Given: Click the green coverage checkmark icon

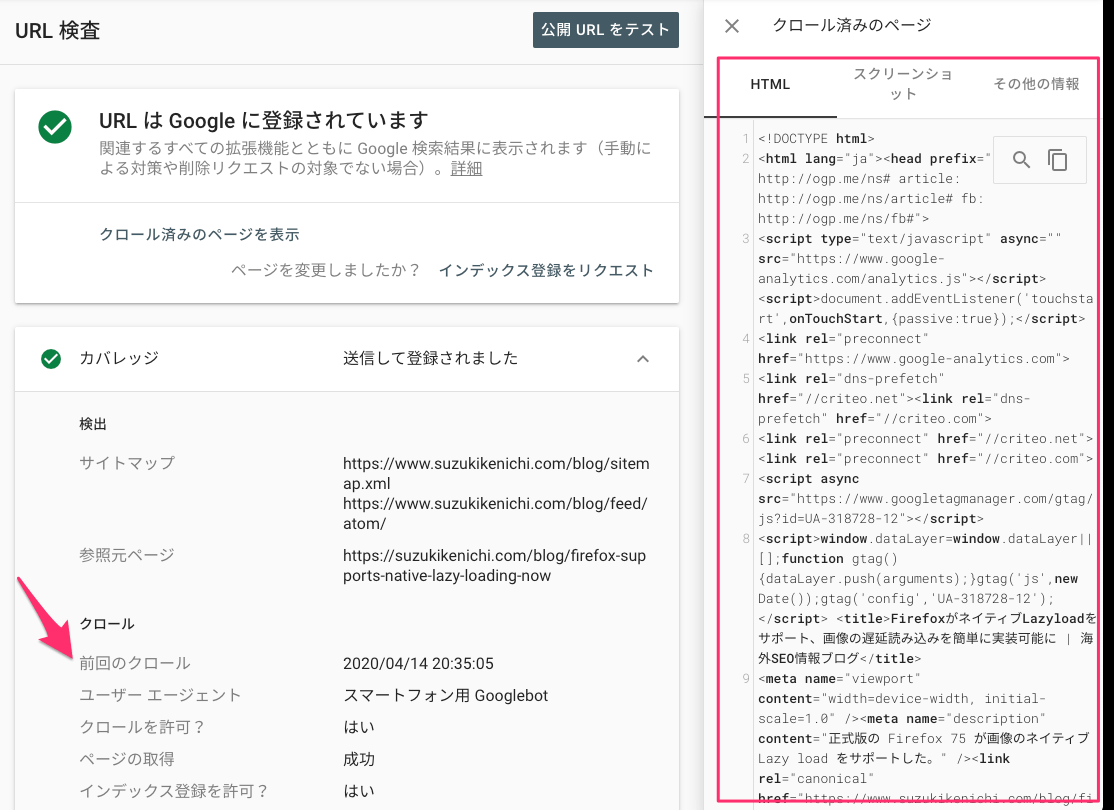Looking at the screenshot, I should click(50, 359).
